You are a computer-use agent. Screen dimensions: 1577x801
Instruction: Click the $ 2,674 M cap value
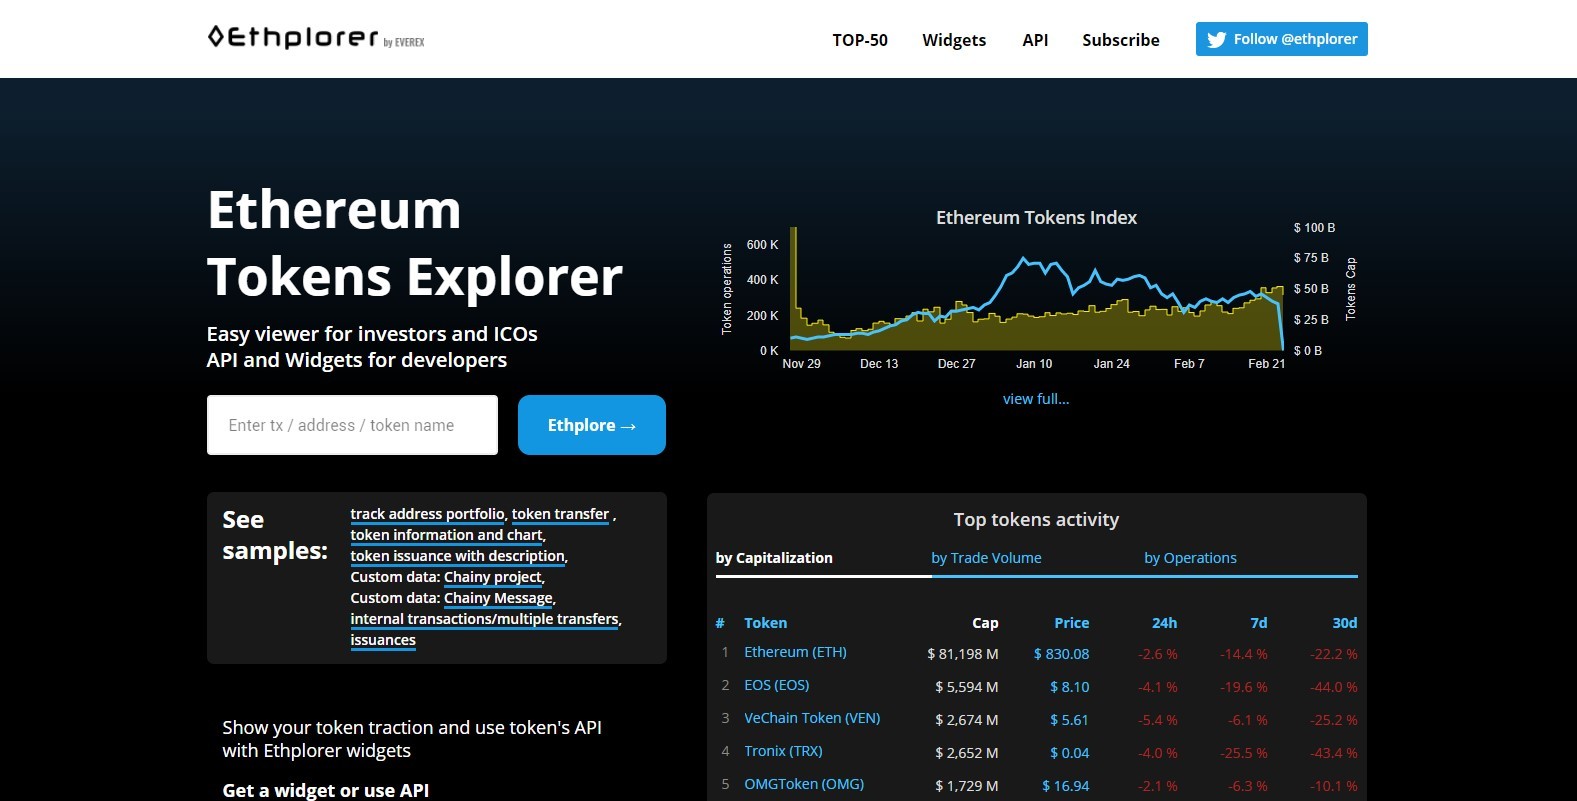(x=967, y=720)
